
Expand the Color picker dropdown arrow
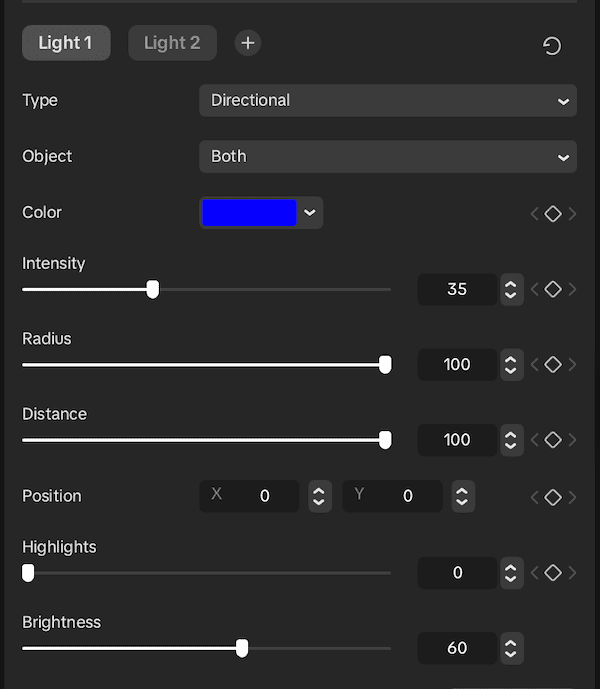[x=310, y=213]
